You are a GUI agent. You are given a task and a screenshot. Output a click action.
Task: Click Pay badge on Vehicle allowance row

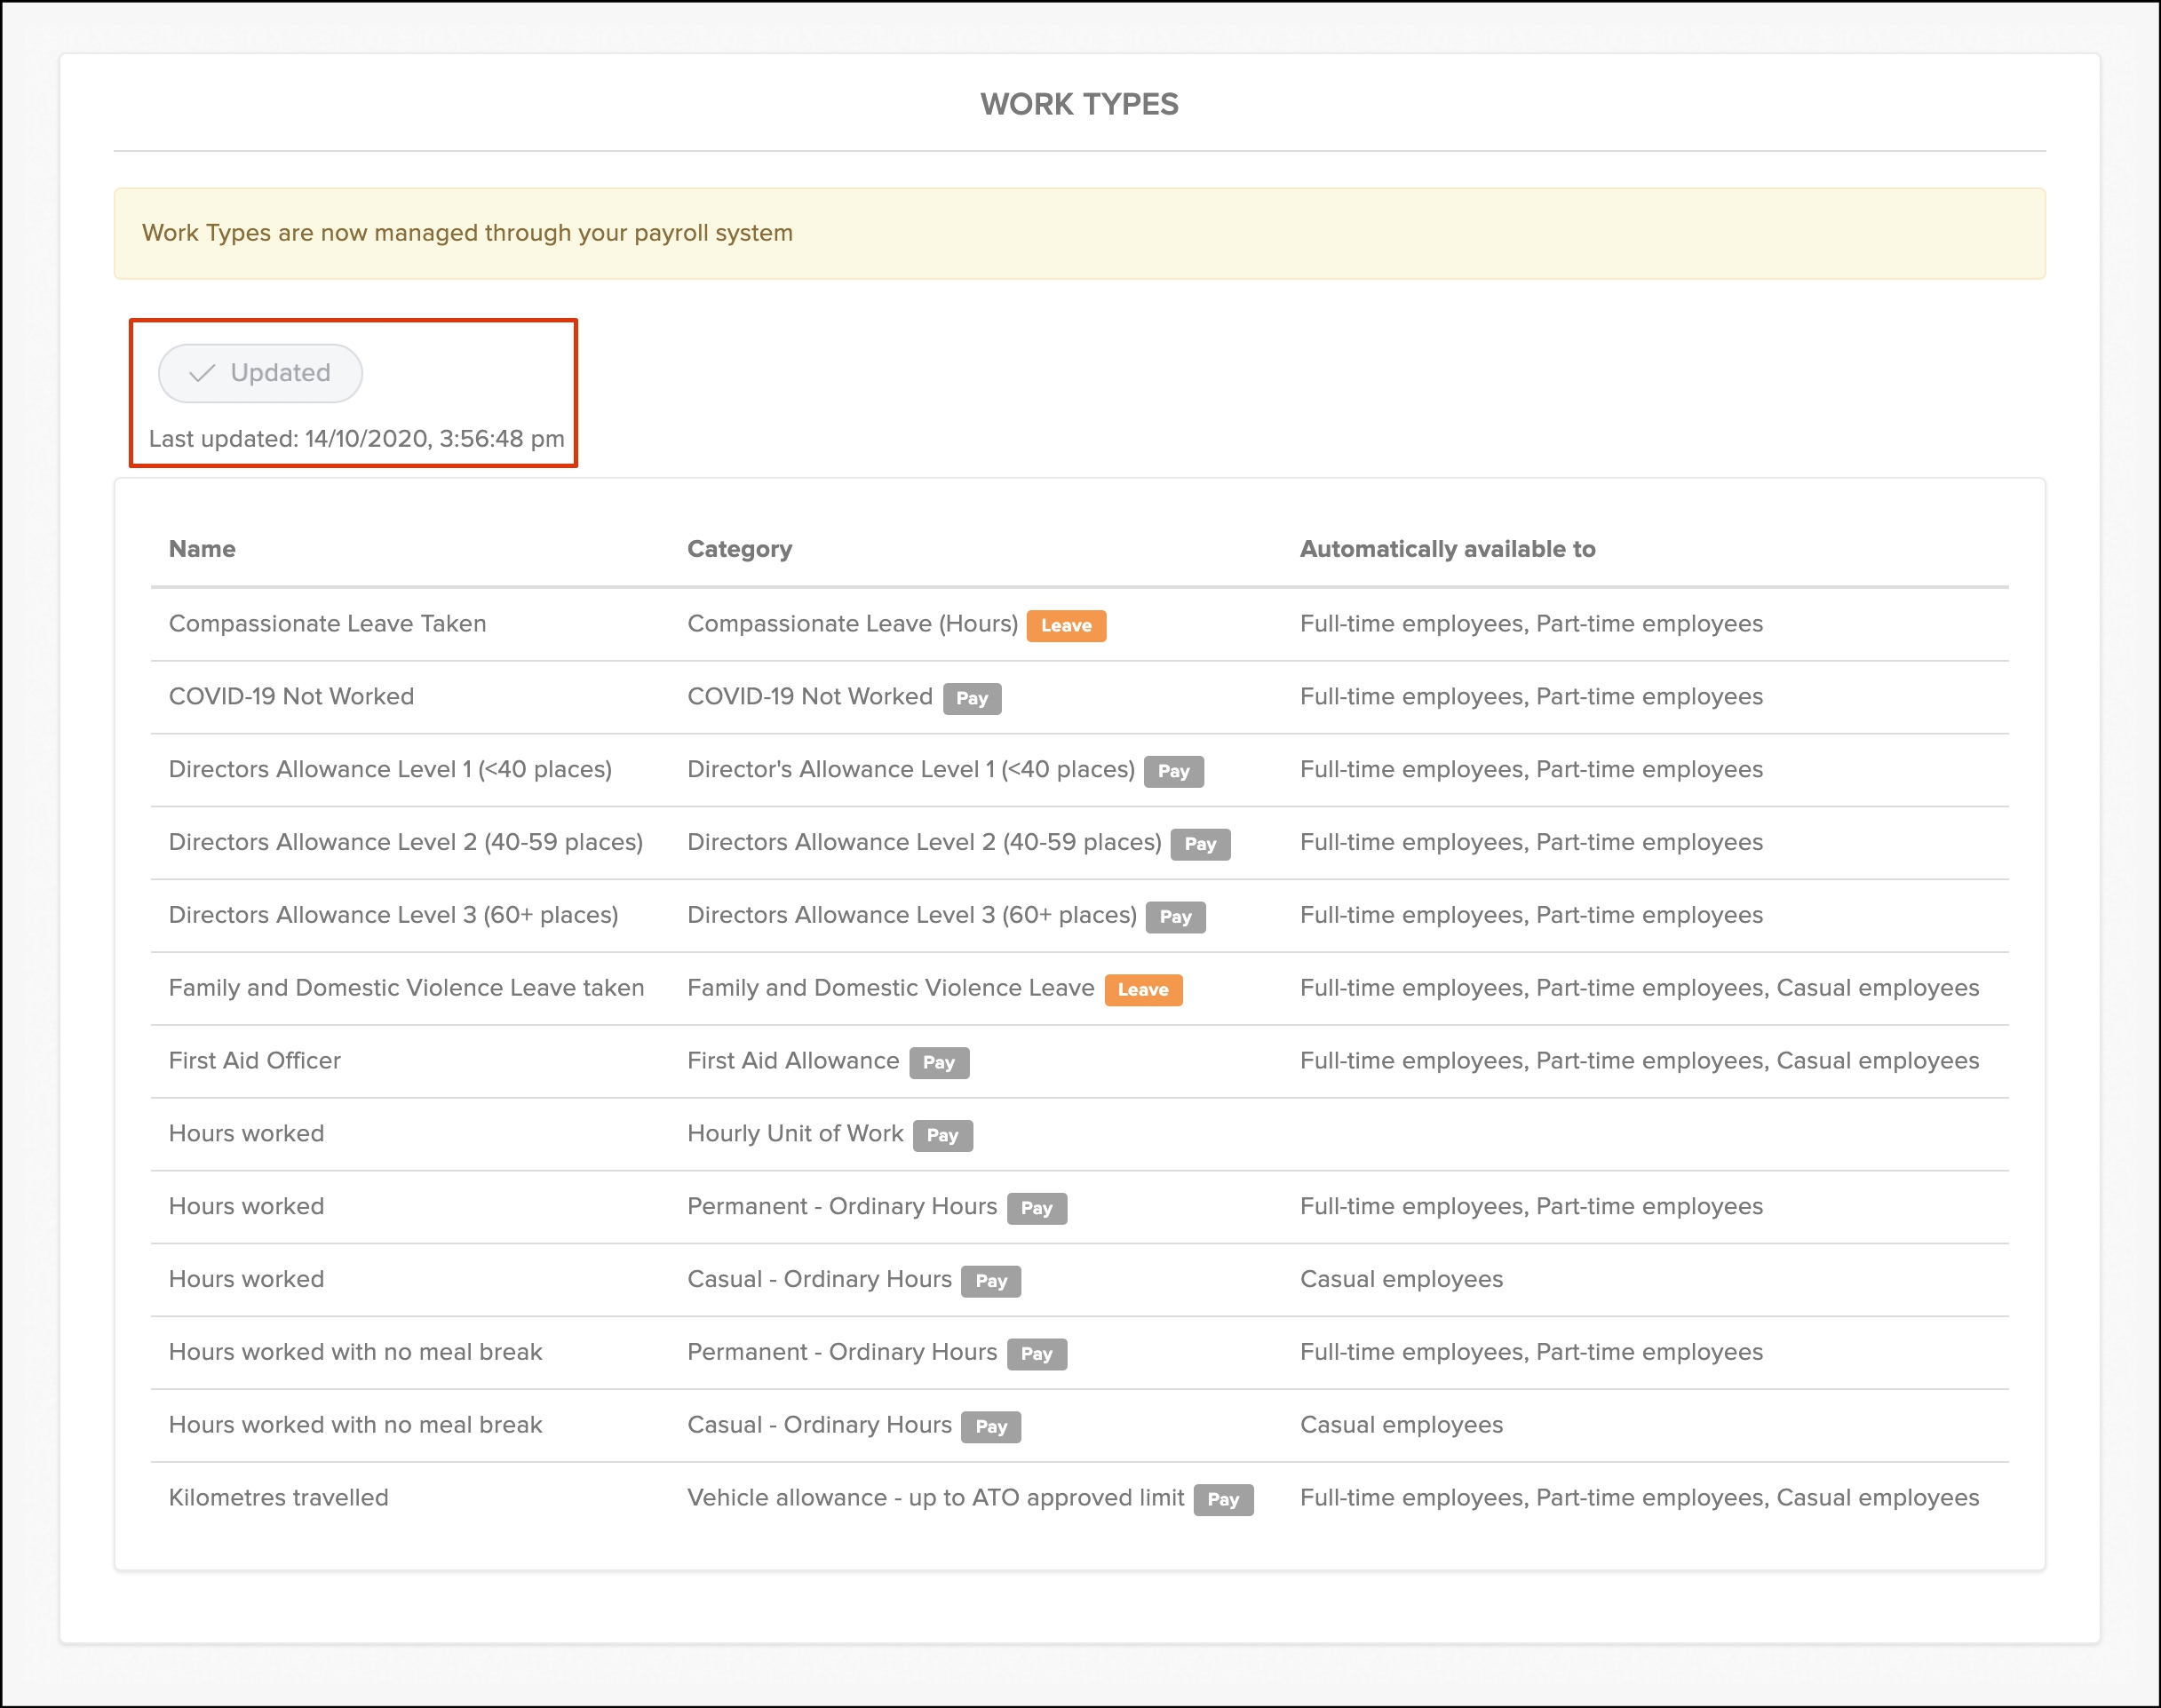click(1222, 1500)
